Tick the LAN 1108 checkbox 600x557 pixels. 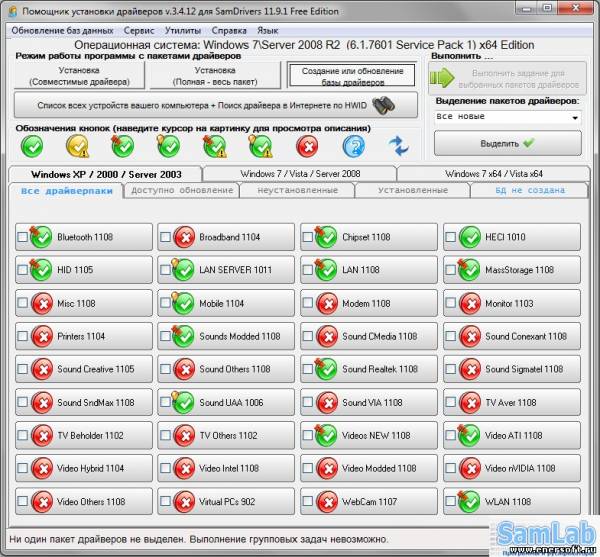(x=308, y=270)
